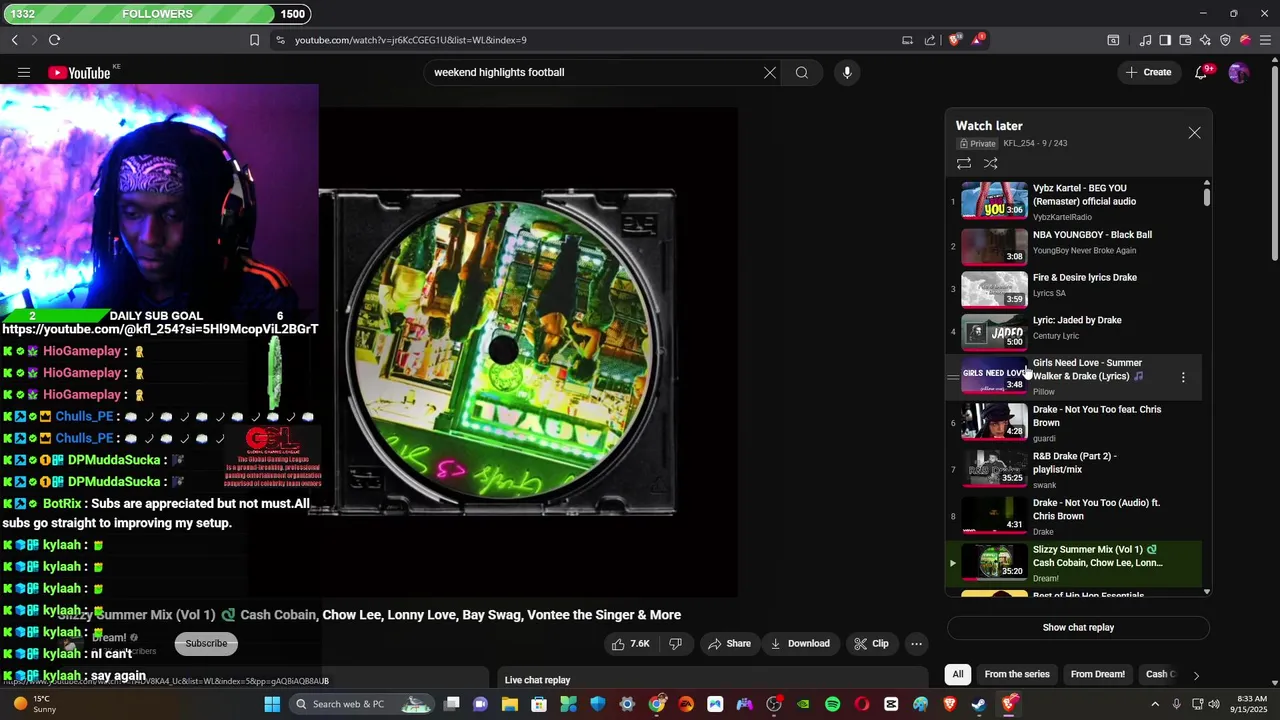Open Task View on the taskbar
Screen dimensions: 1280x720
(452, 704)
